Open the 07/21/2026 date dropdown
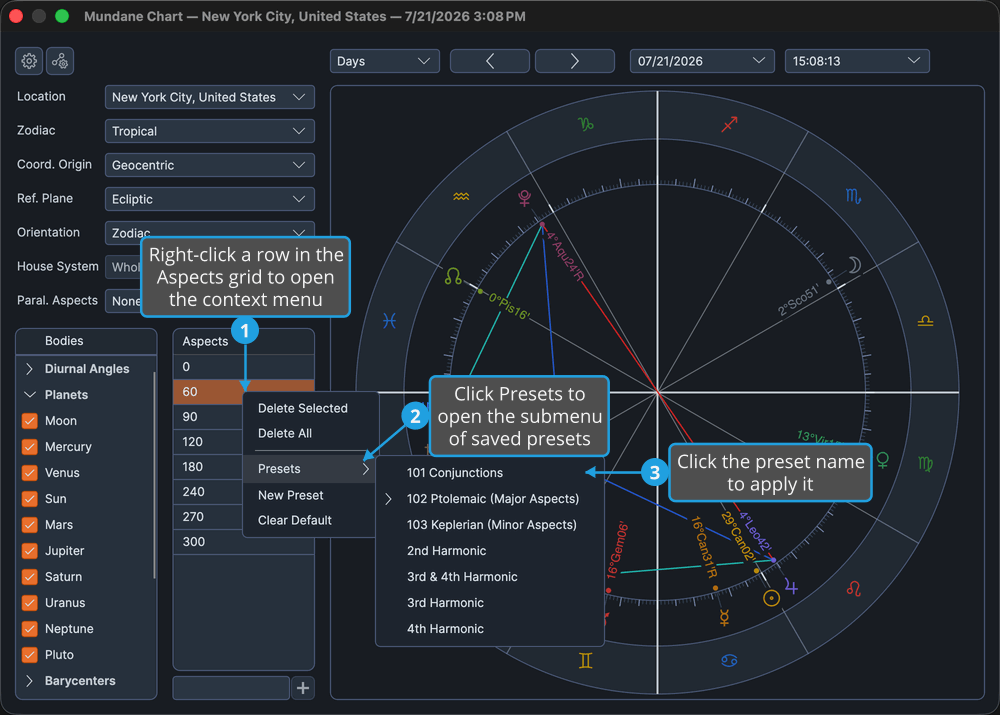Viewport: 1000px width, 715px height. (702, 61)
